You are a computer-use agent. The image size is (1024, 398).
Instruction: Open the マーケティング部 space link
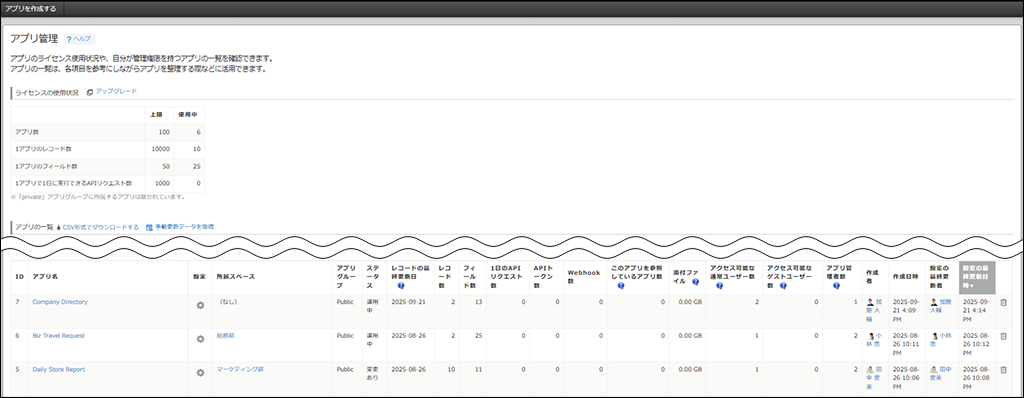240,369
